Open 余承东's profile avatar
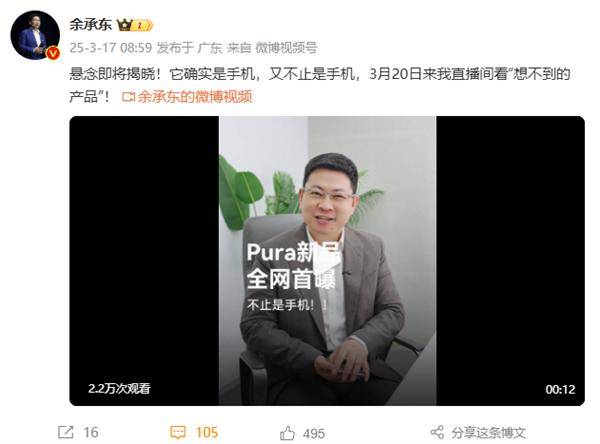The width and height of the screenshot is (600, 444). 35,35
